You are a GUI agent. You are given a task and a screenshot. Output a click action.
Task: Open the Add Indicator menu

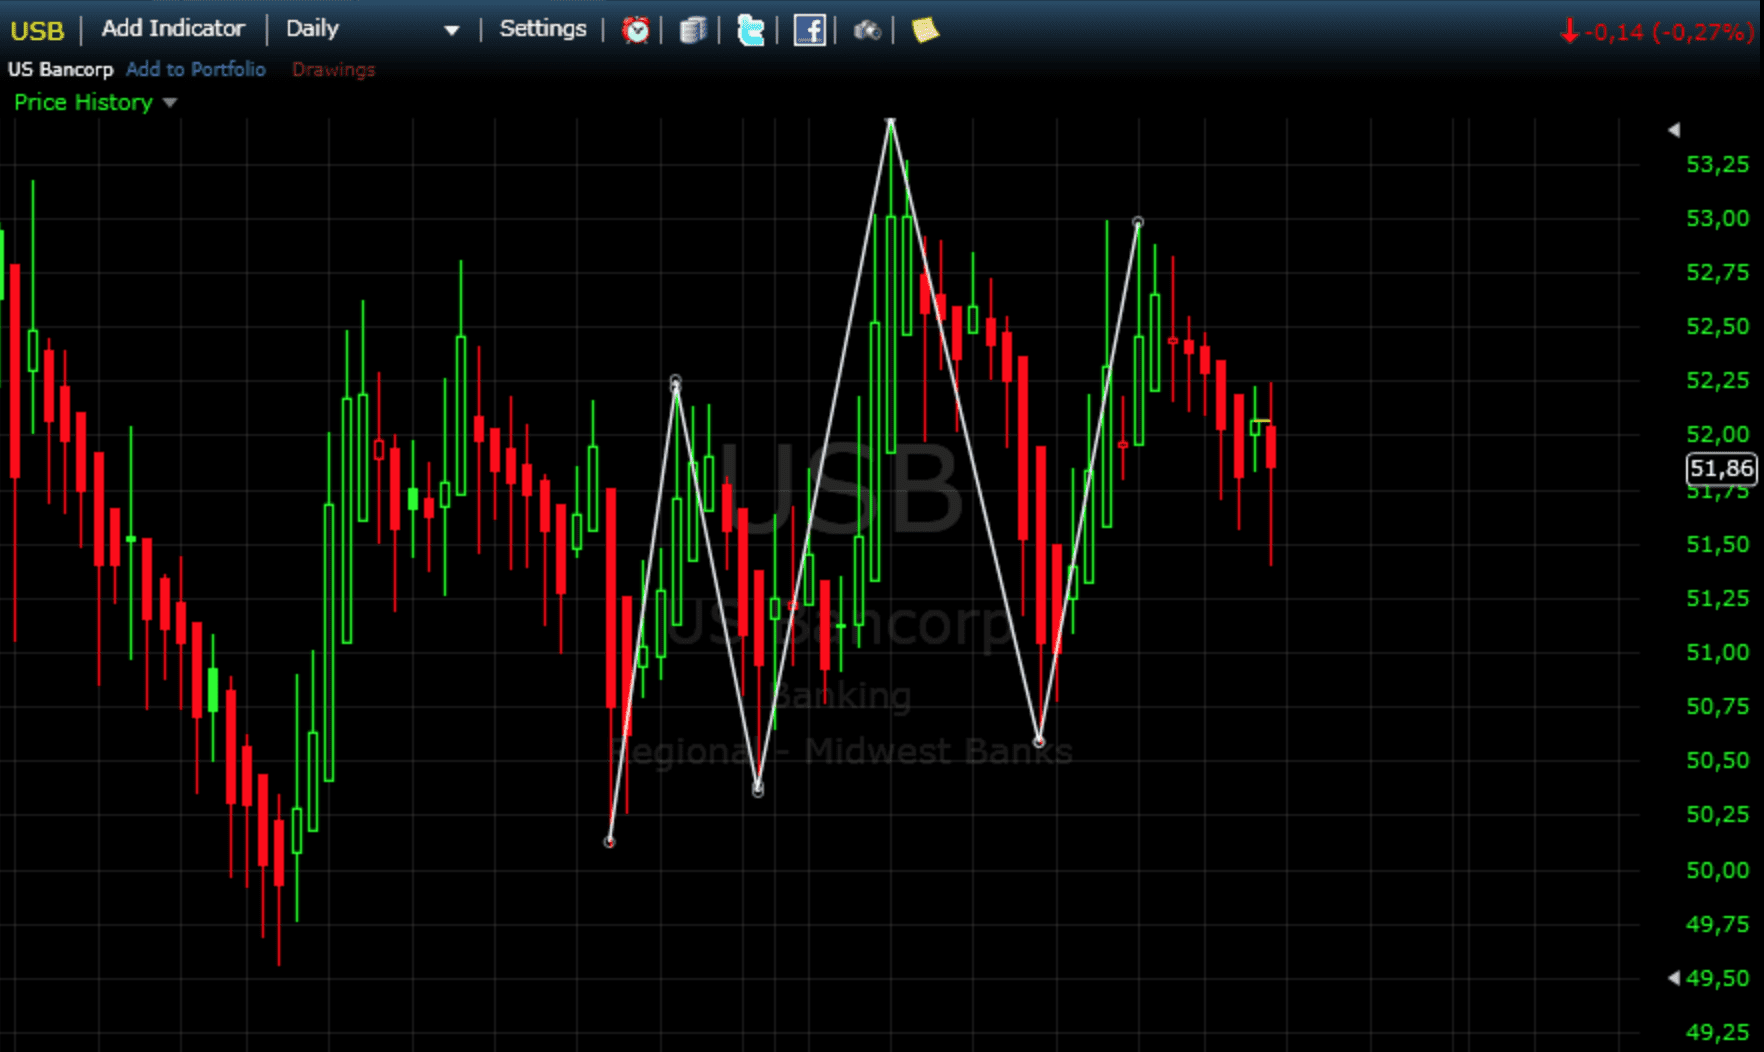[173, 29]
